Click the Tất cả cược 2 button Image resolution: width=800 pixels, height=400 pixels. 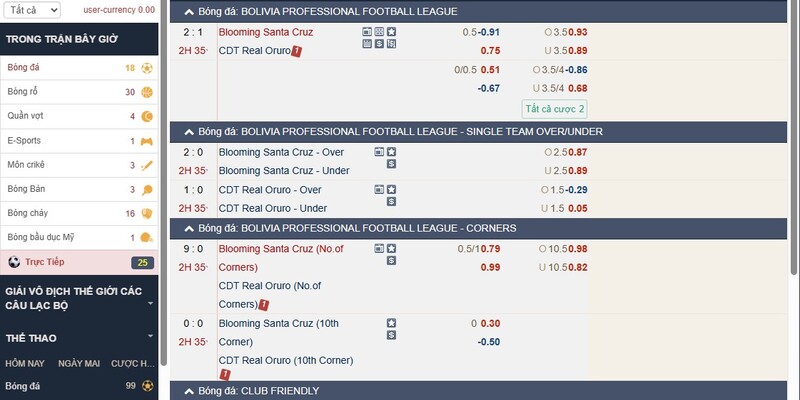tap(554, 109)
